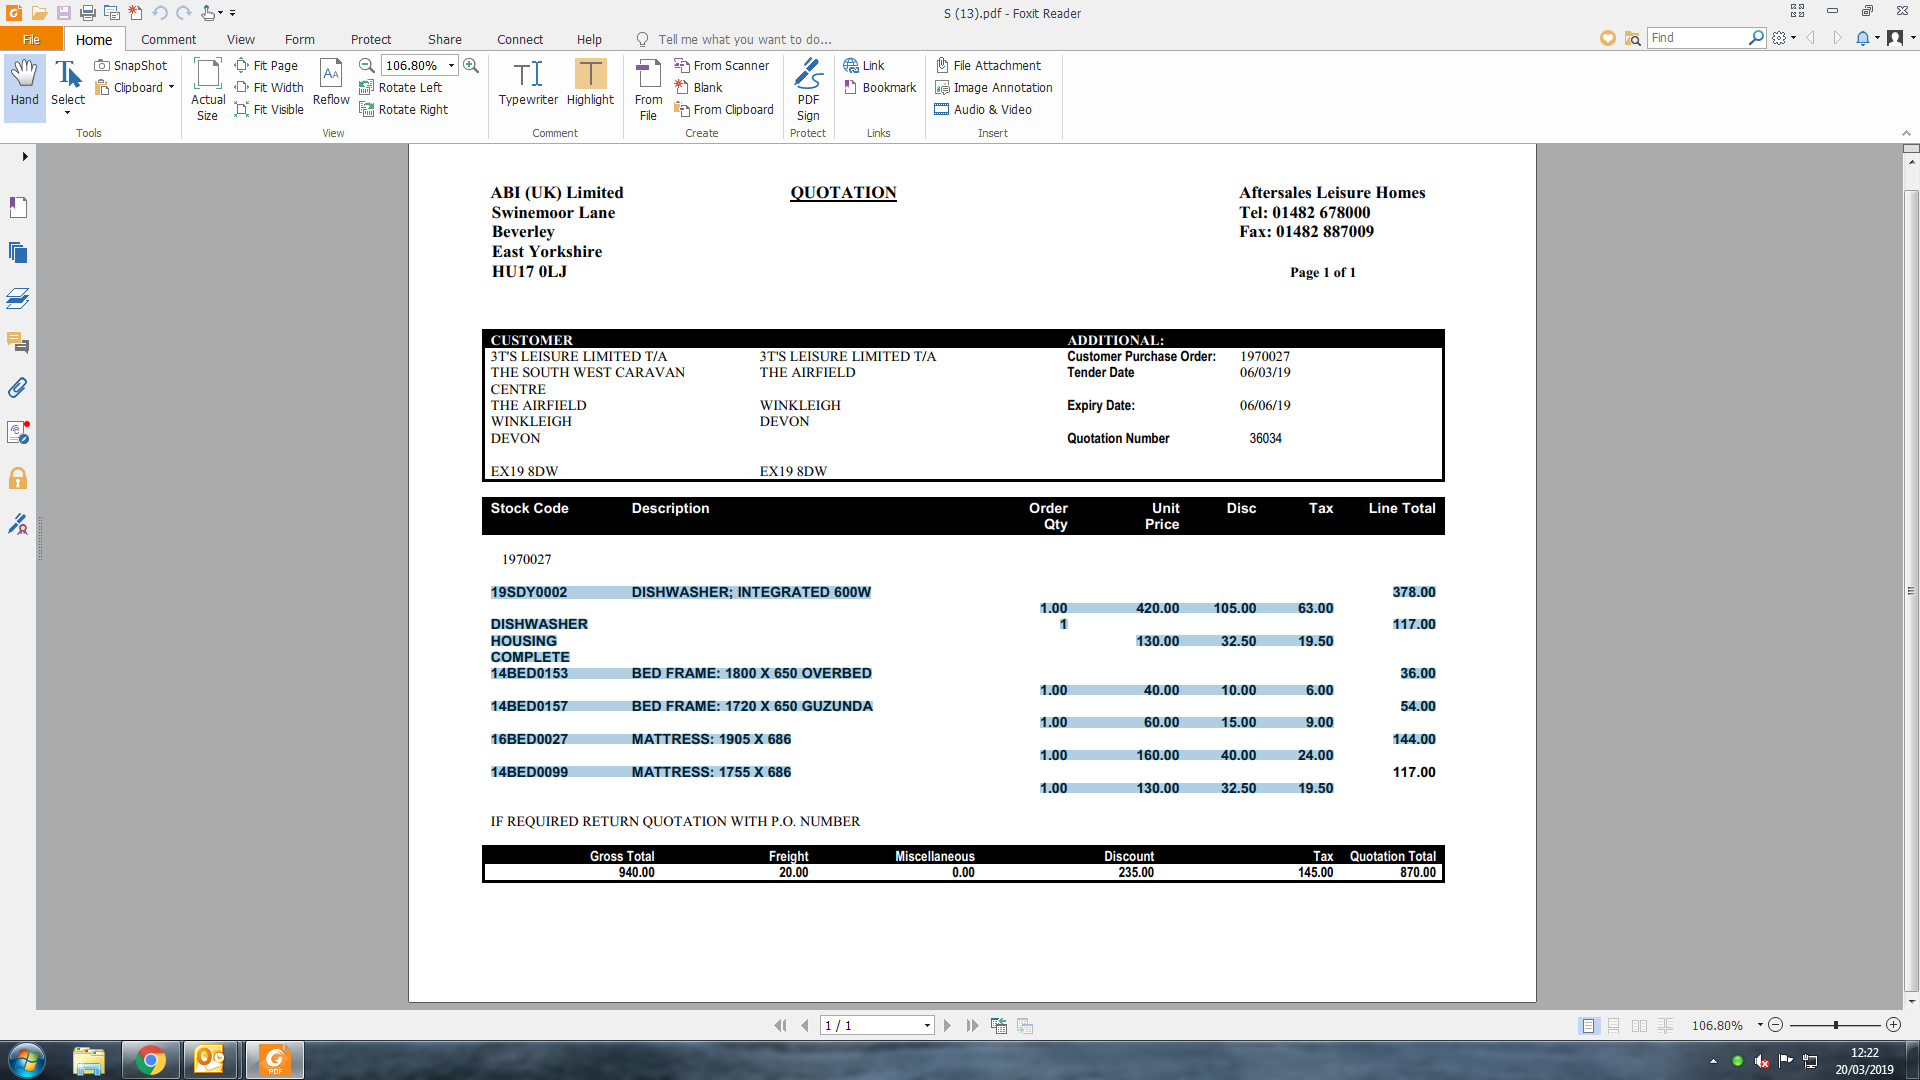Open the PDF Sign tool
This screenshot has width=1920, height=1080.
tap(808, 89)
